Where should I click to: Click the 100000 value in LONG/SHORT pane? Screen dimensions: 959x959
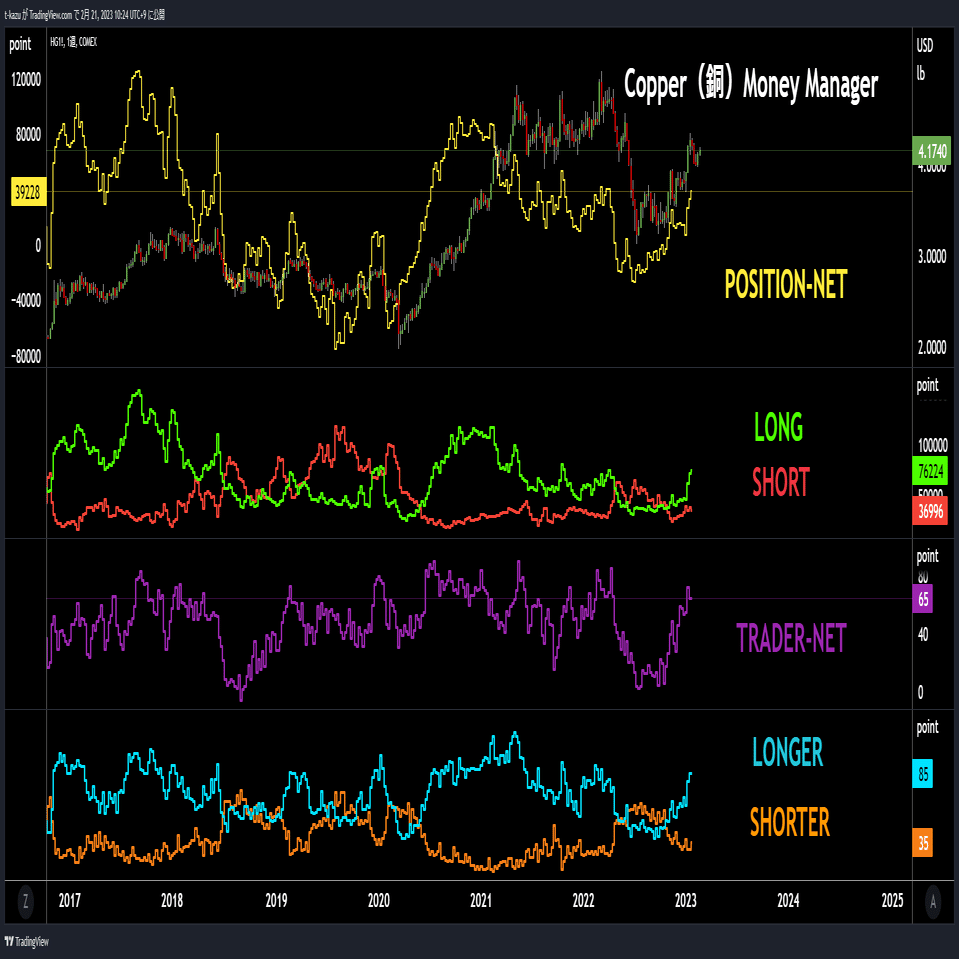coord(932,445)
